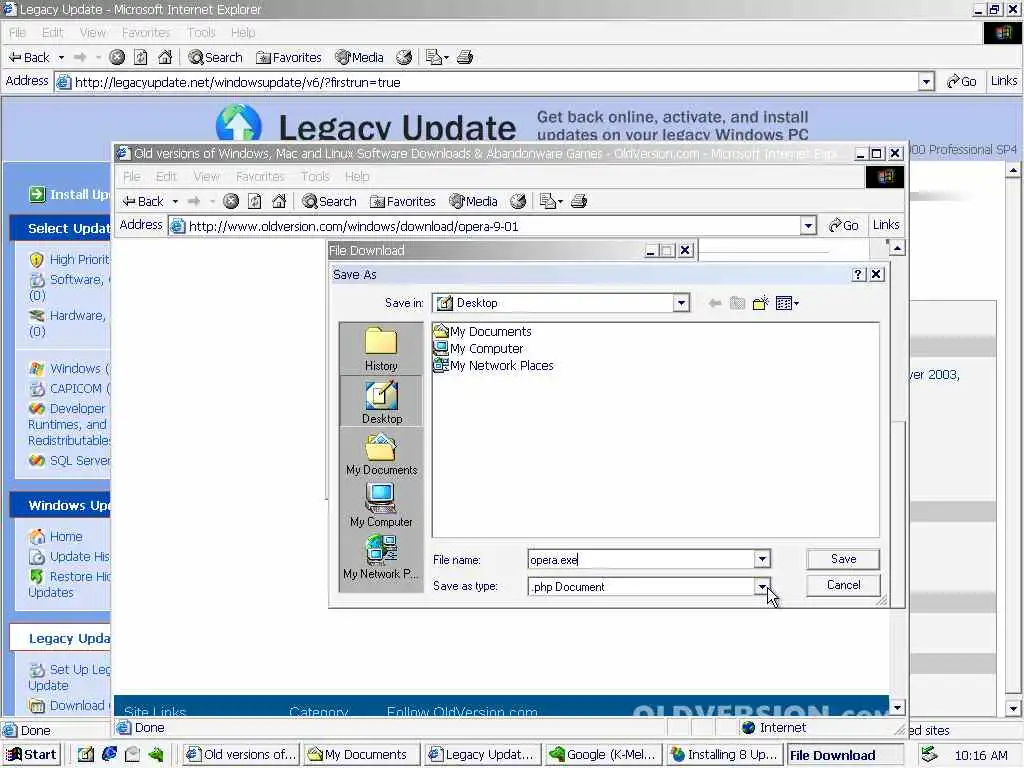Click Stop icon in Legacy Update window
Screen dimensions: 1024x768
117,57
